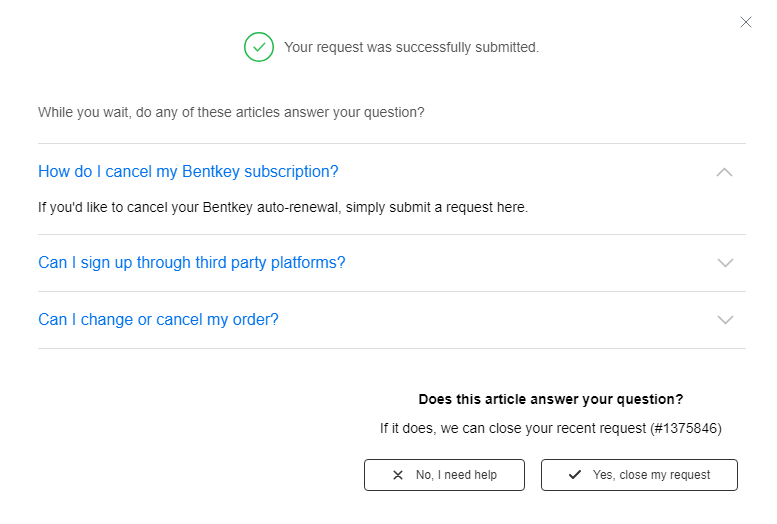Screen dimensions: 777x524
Task: Click the 'successfully submitted' confirmation message
Action: [x=411, y=47]
